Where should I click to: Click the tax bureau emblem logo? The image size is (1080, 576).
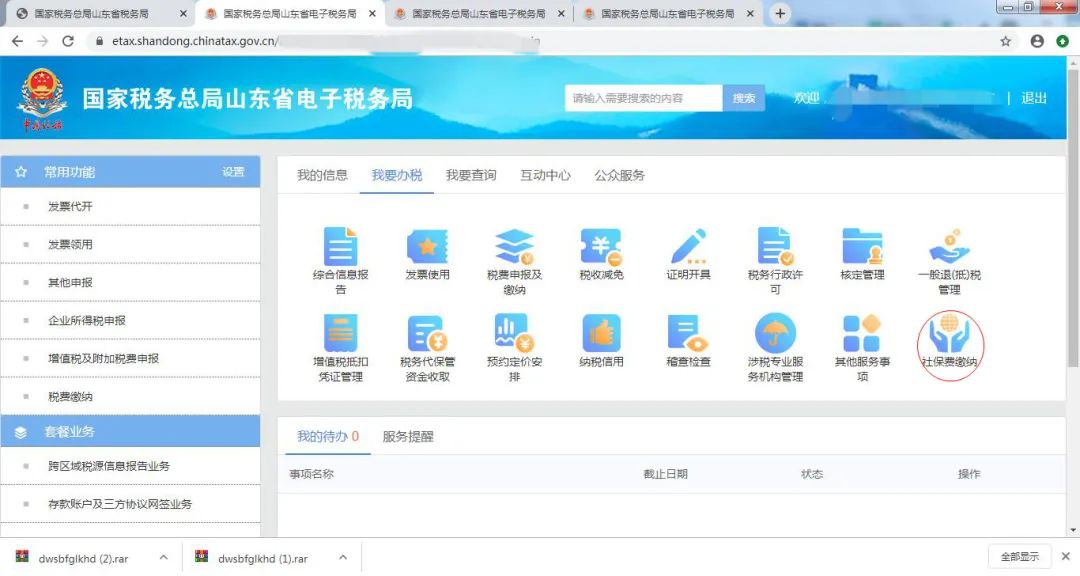coord(43,99)
